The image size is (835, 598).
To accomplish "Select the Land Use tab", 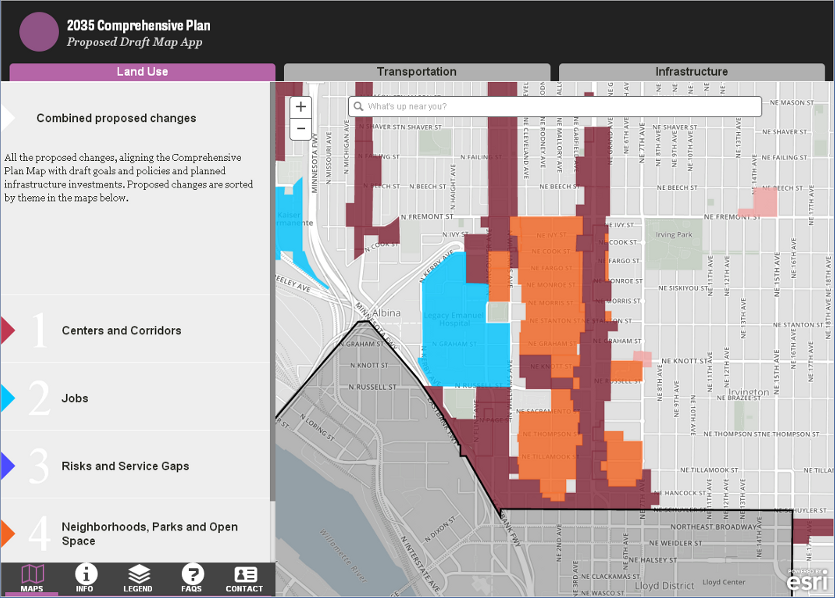I will 142,72.
